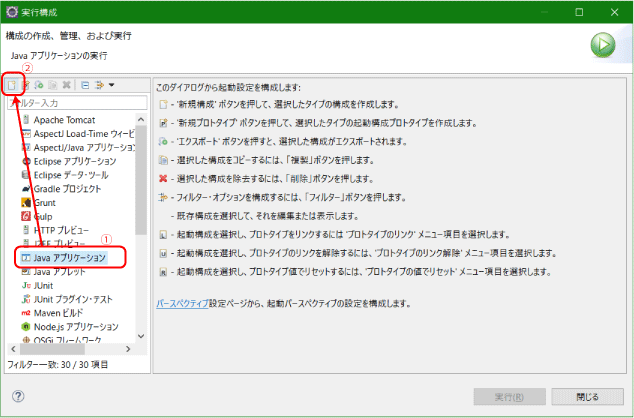Click the Collapse All toolbar icon
This screenshot has height=418, width=634.
85,85
